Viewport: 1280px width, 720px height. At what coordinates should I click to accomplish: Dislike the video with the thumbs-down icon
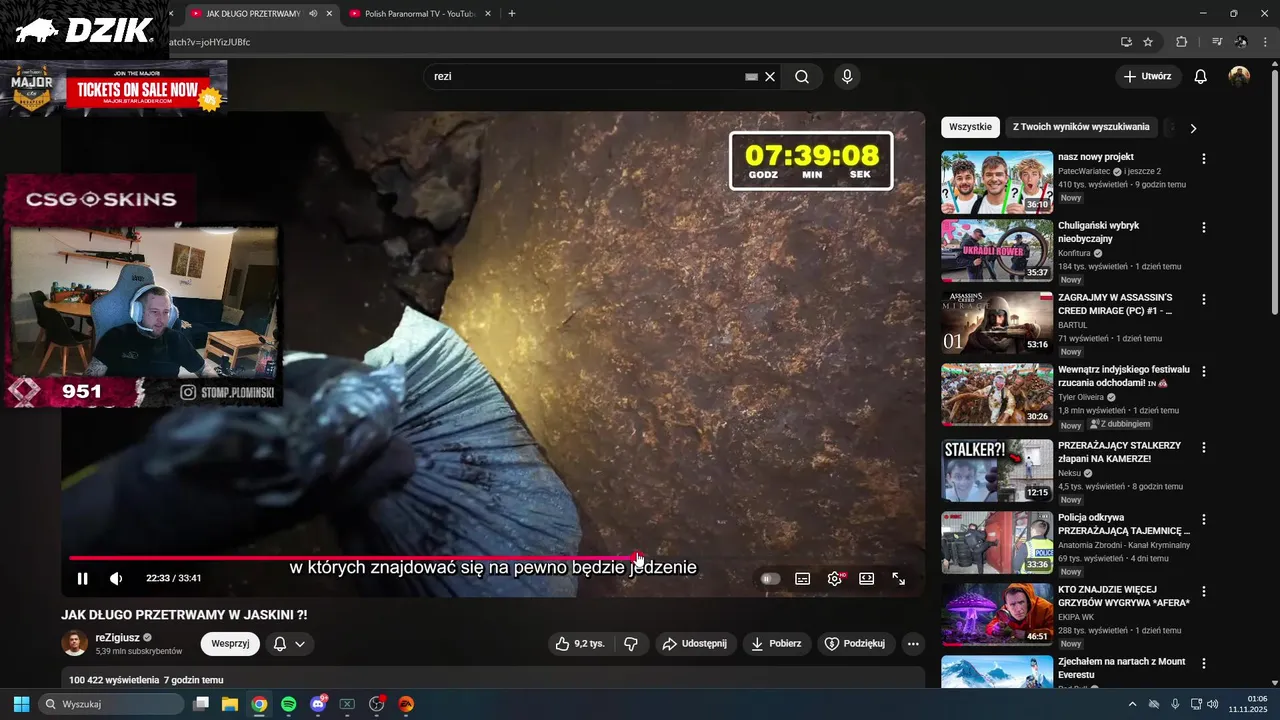click(631, 643)
